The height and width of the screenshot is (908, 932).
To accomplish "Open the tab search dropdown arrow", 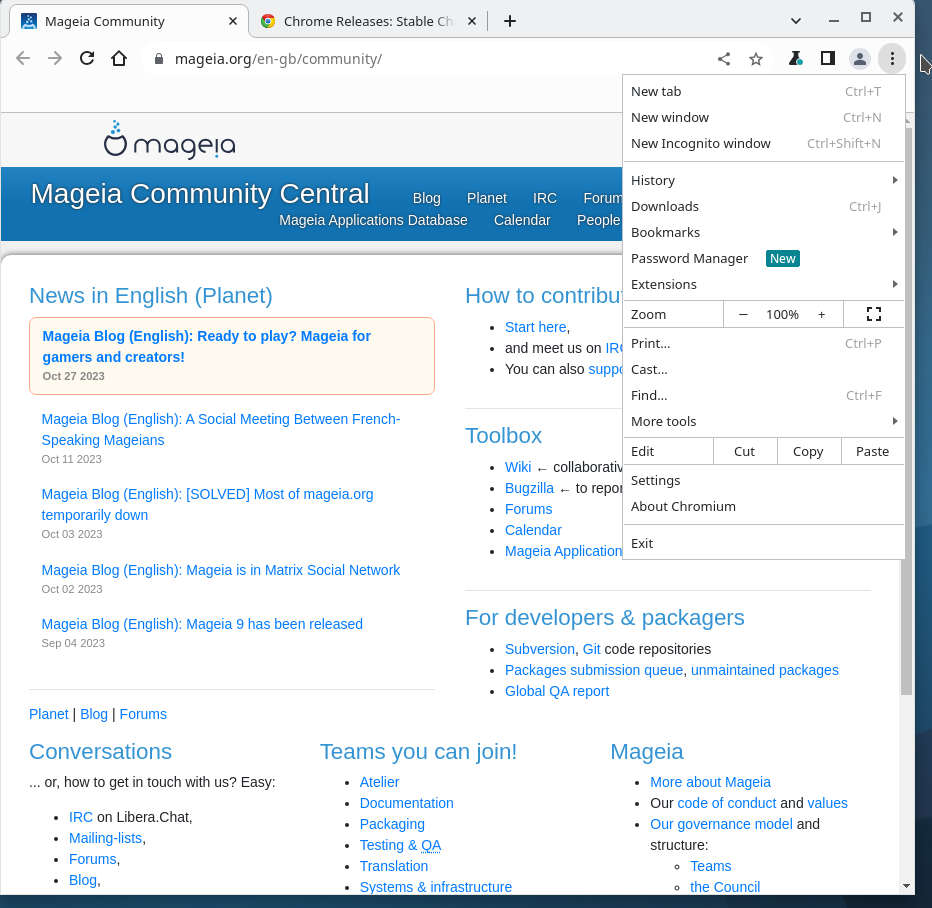I will 796,21.
